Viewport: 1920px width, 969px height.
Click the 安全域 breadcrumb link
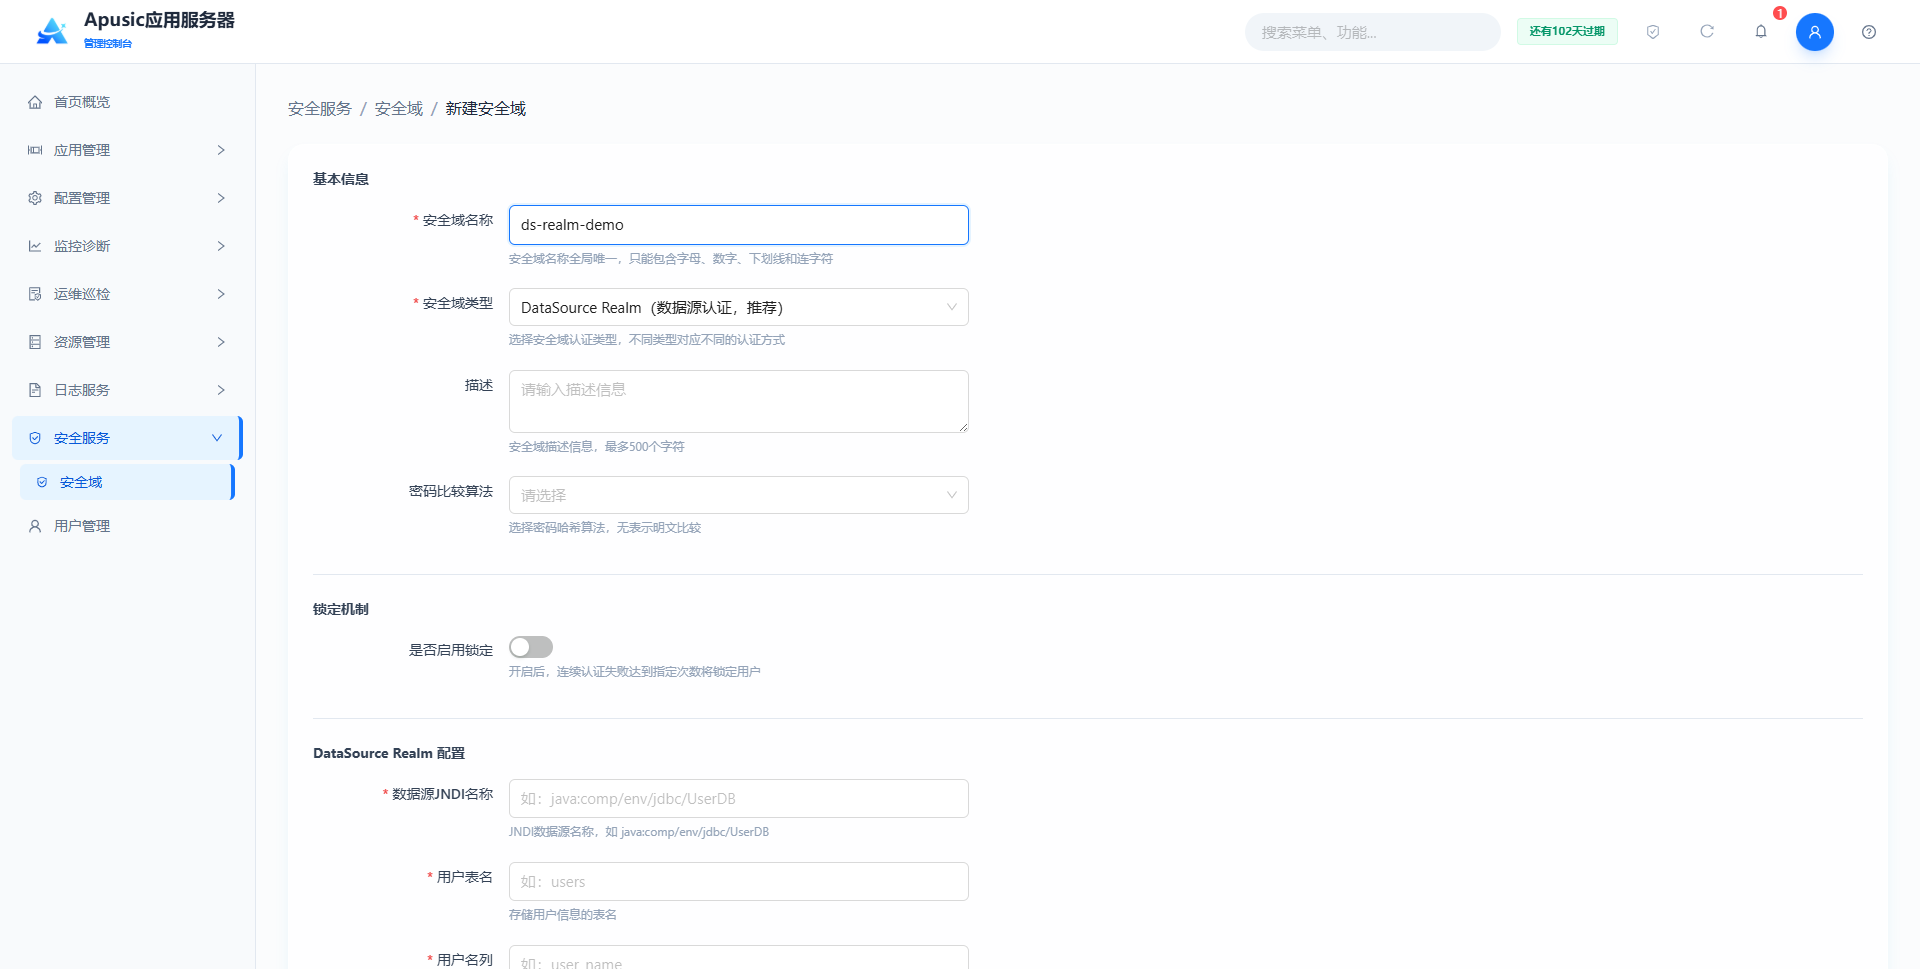[x=398, y=108]
